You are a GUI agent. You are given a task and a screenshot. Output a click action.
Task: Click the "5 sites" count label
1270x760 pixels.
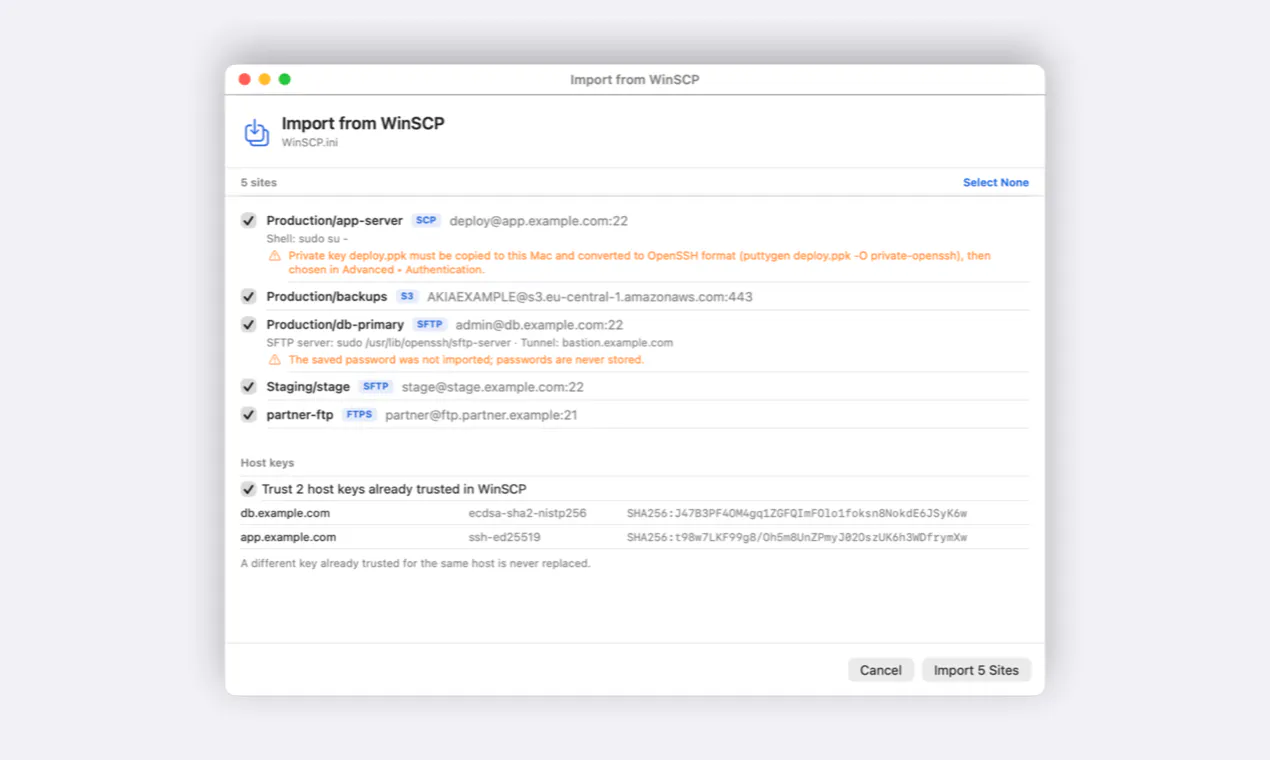click(x=259, y=183)
